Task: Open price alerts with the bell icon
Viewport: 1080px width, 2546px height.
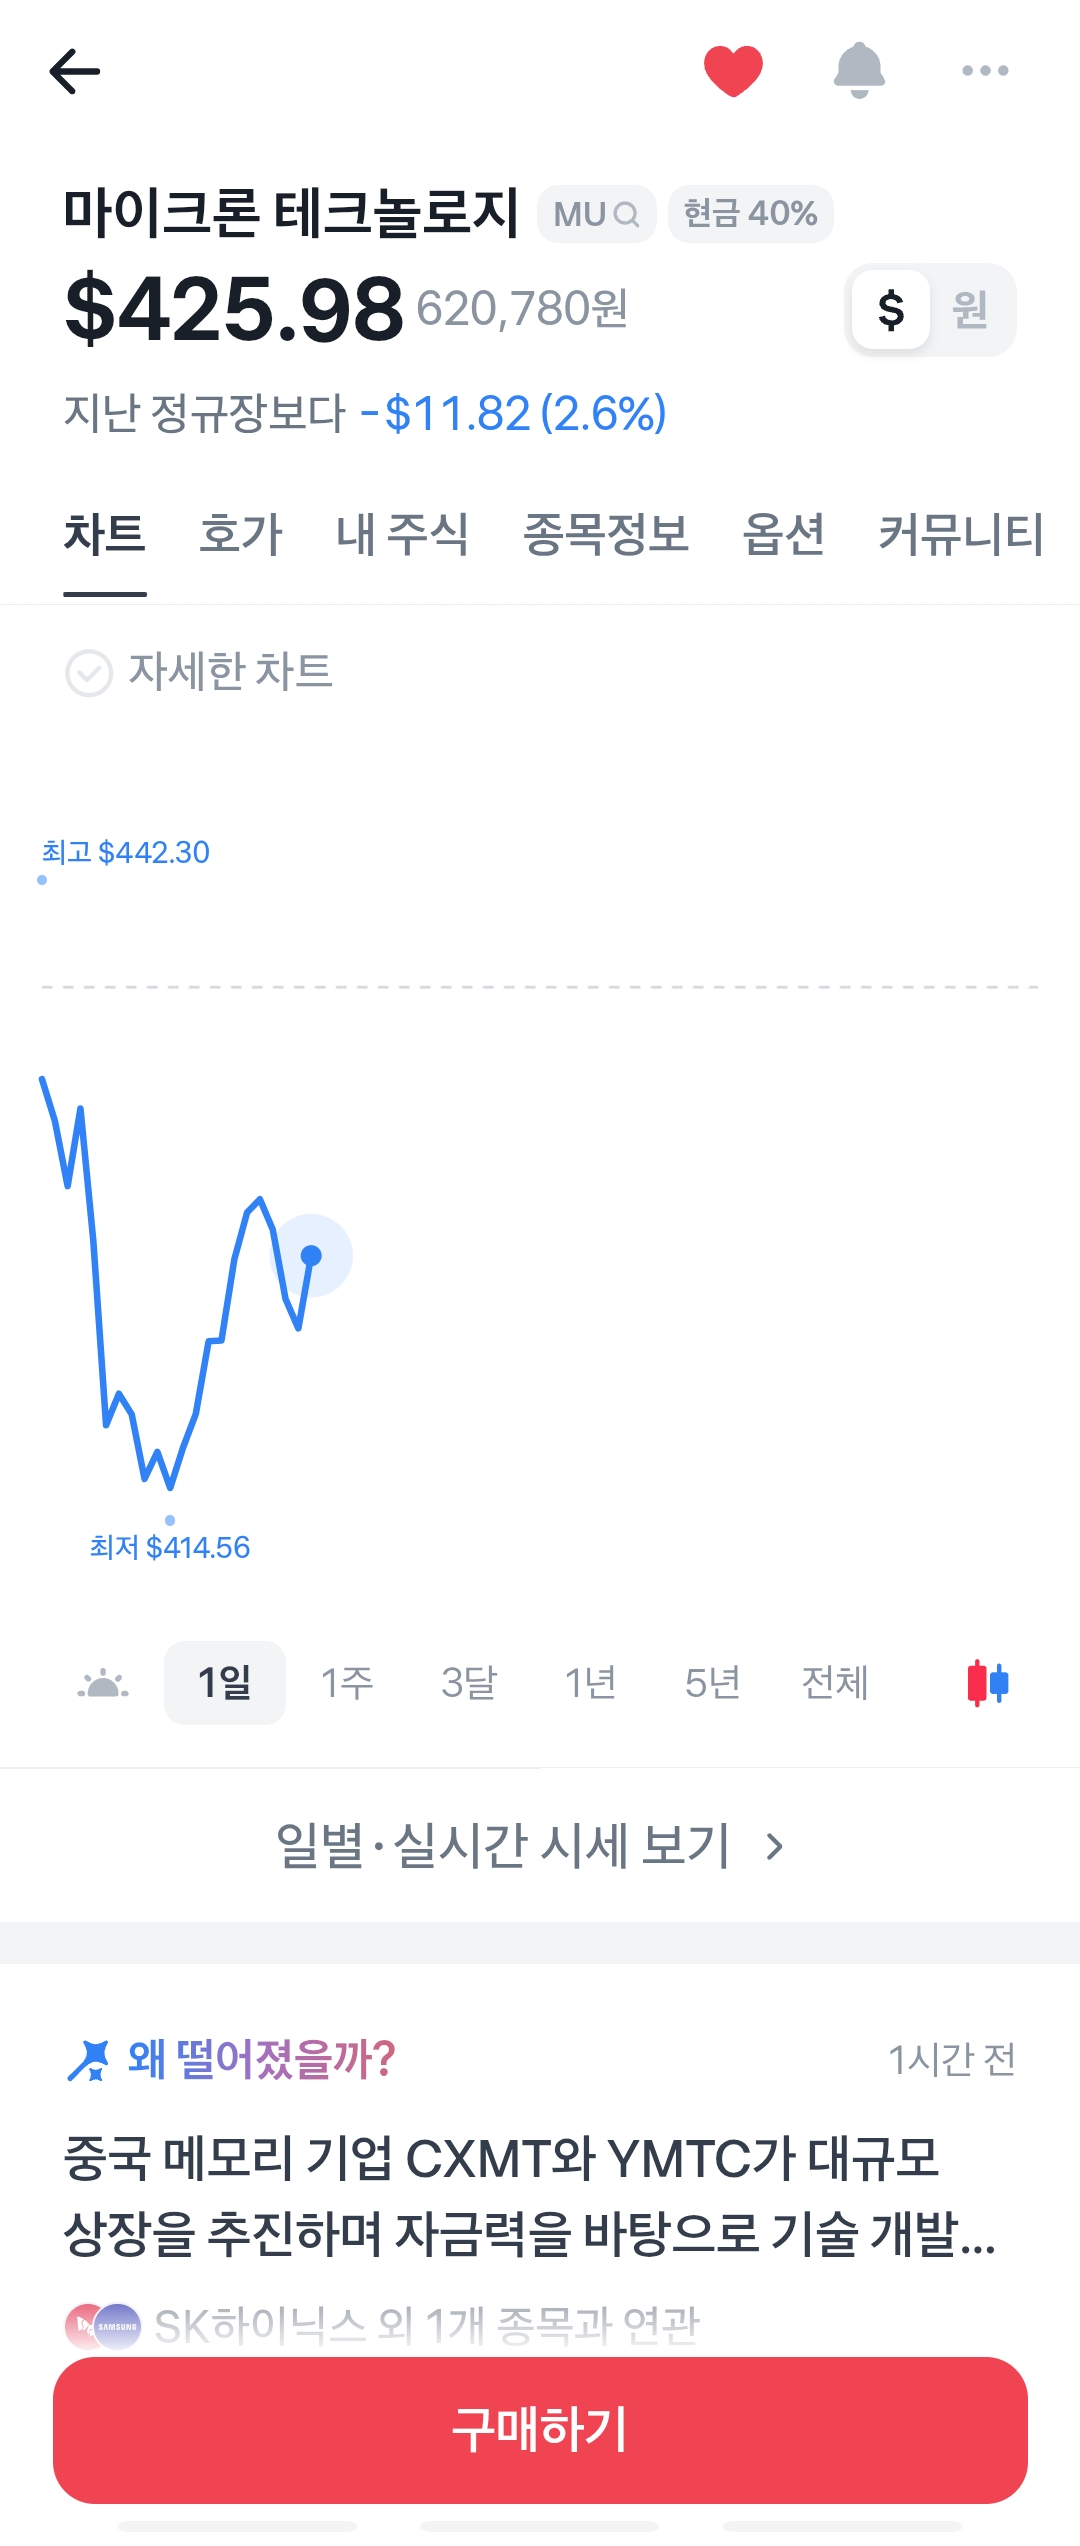Action: coord(859,70)
